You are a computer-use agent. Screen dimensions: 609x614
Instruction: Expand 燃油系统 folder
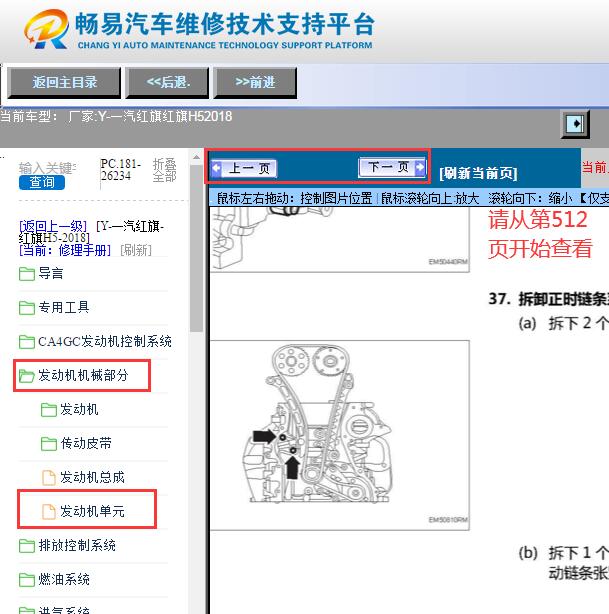(x=63, y=580)
